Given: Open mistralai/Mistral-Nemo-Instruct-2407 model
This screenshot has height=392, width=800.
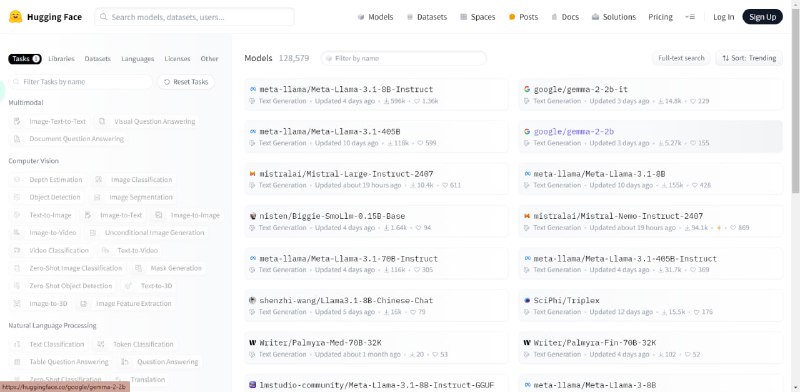Looking at the screenshot, I should point(651,222).
